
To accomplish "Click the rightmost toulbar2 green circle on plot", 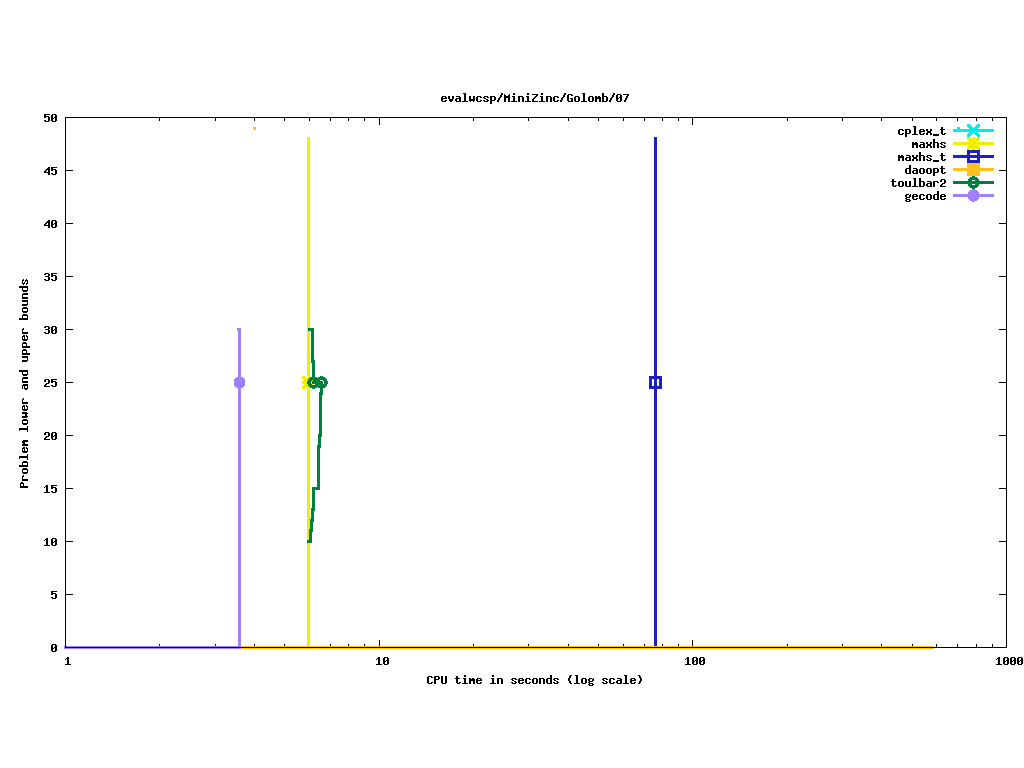I will coord(321,382).
